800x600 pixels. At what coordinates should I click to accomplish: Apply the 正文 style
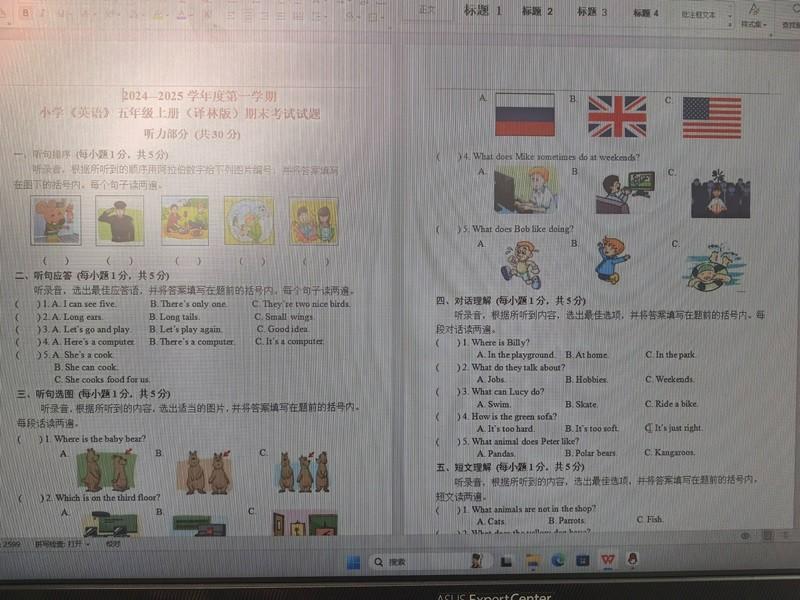click(427, 10)
